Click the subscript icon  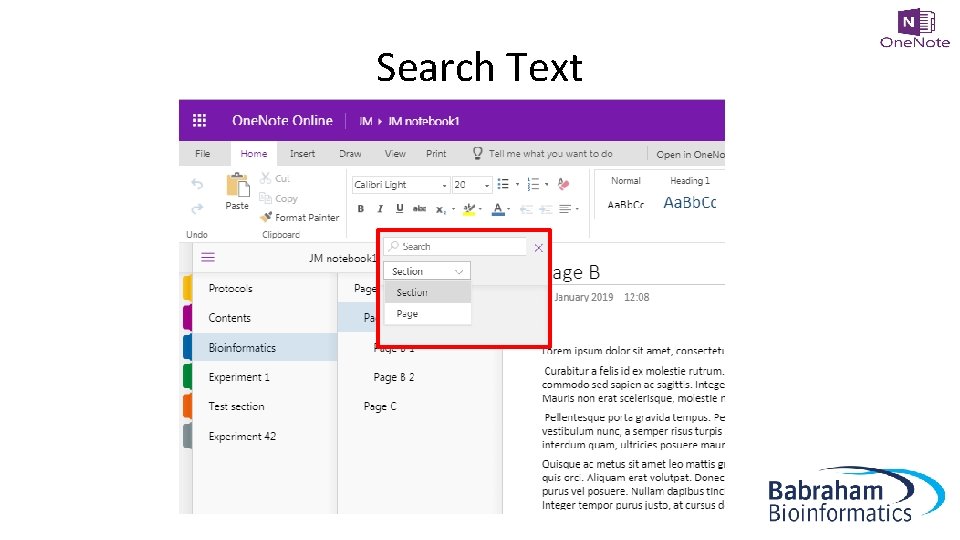(441, 209)
